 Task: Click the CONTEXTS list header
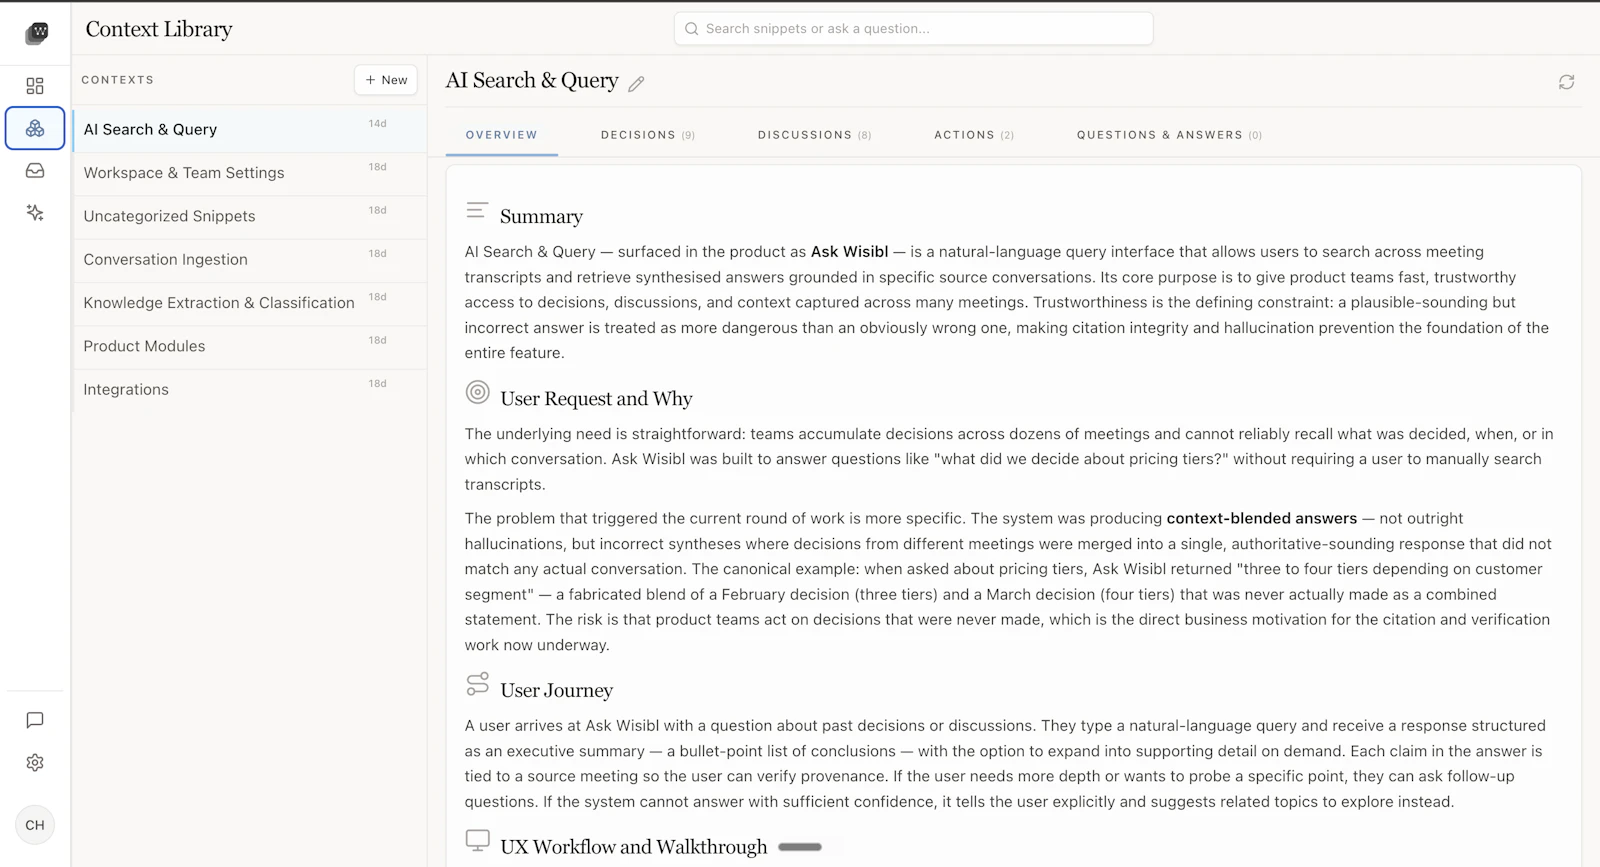117,80
